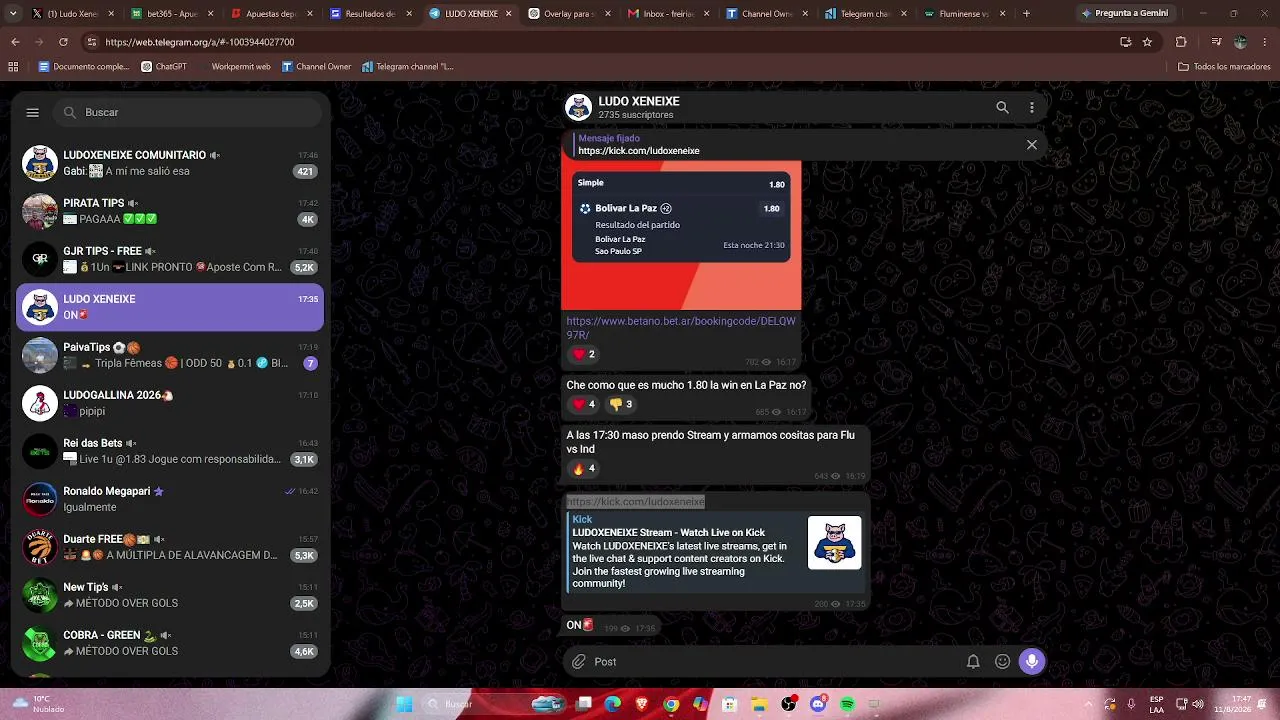This screenshot has width=1280, height=720.
Task: Open the COBRA - GREEN chat
Action: [x=170, y=643]
